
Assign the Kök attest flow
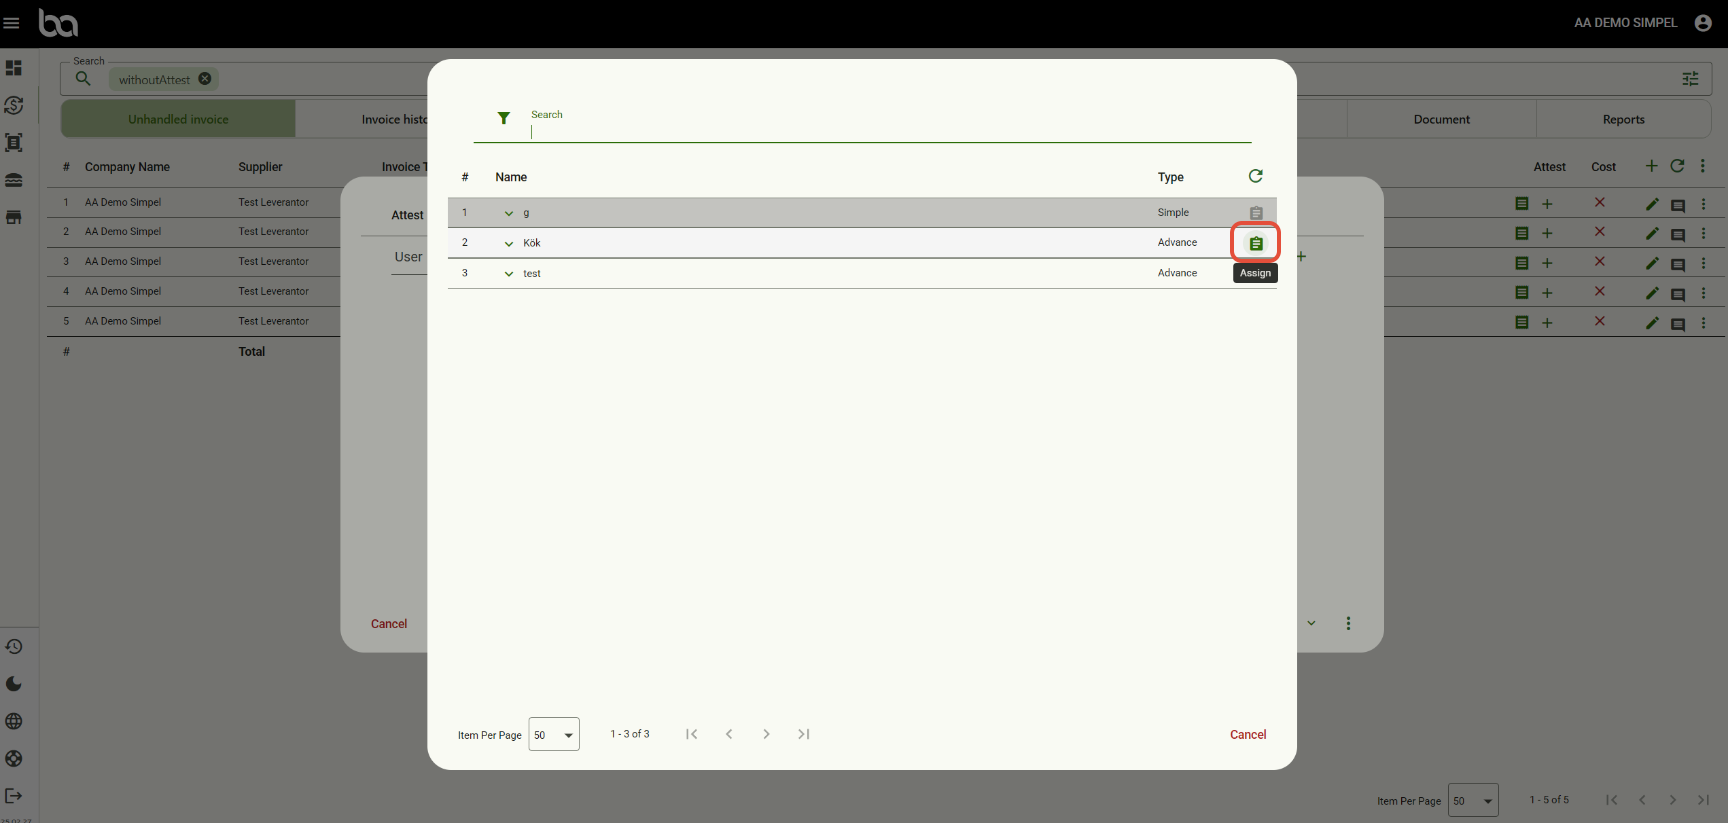pos(1256,243)
